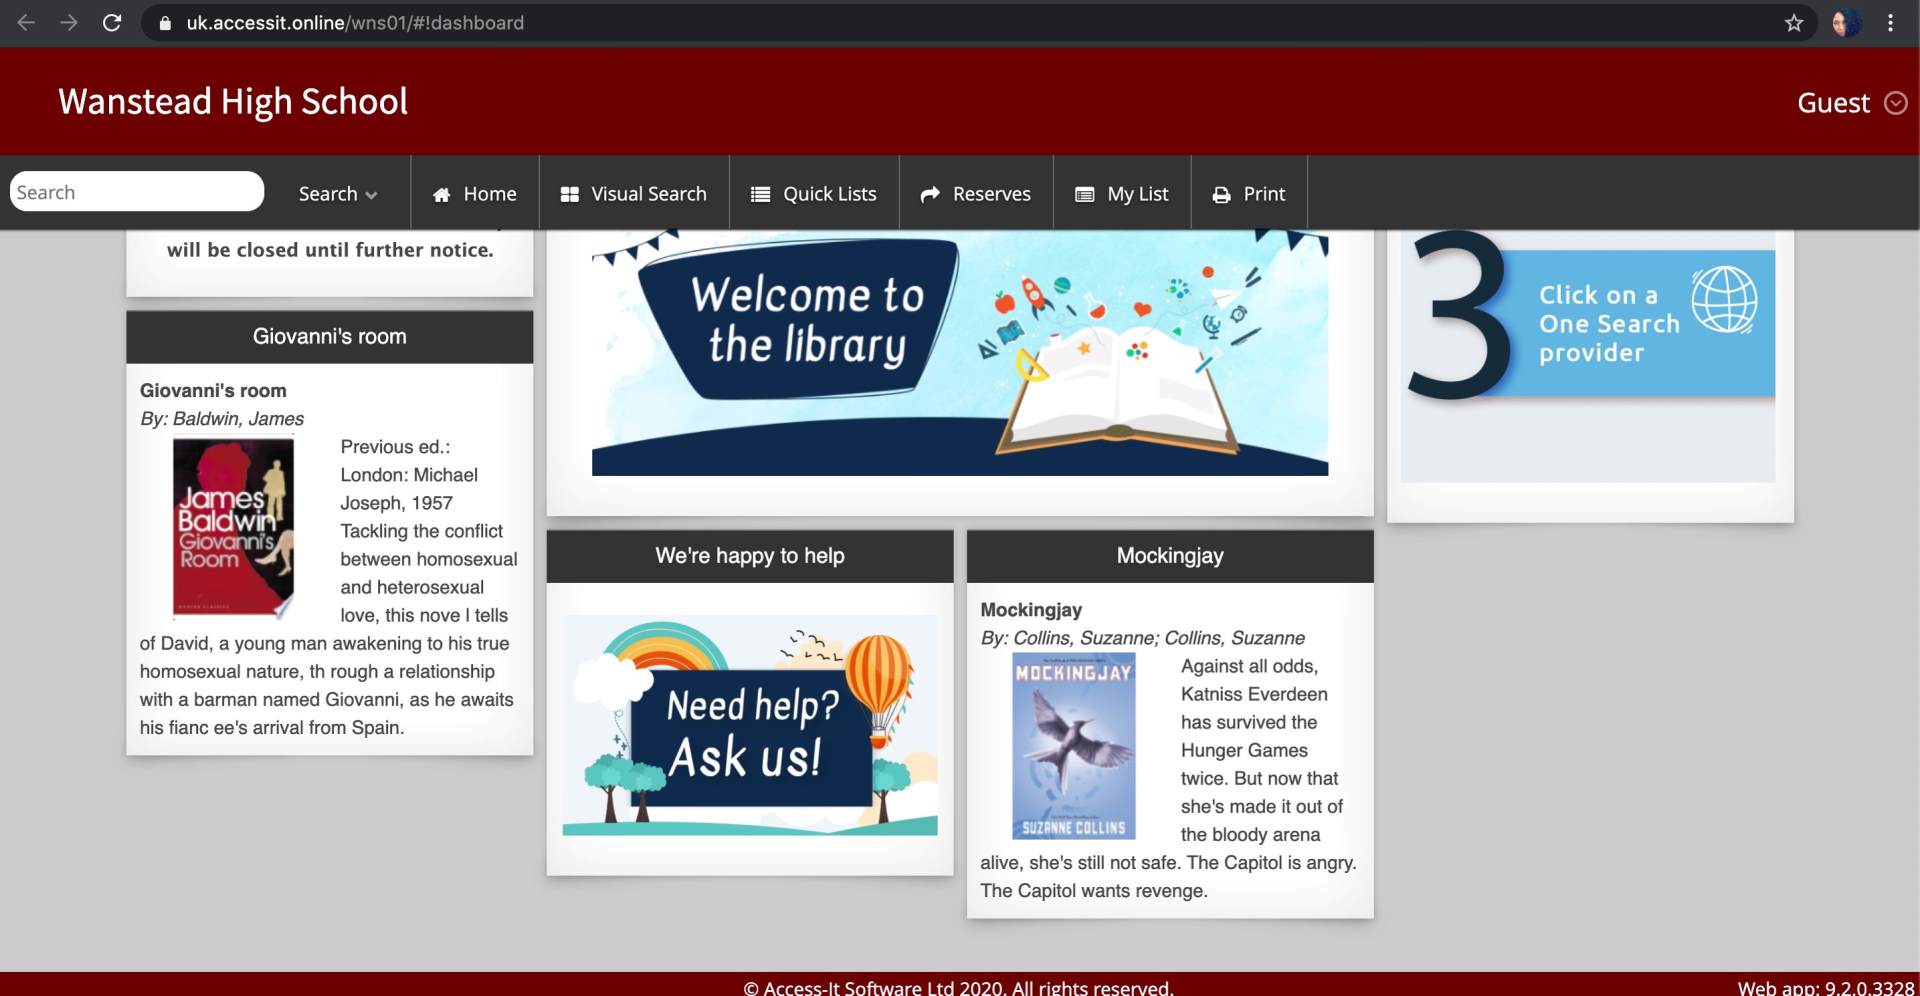Click the Quick Lists list icon
The width and height of the screenshot is (1920, 996).
[760, 195]
